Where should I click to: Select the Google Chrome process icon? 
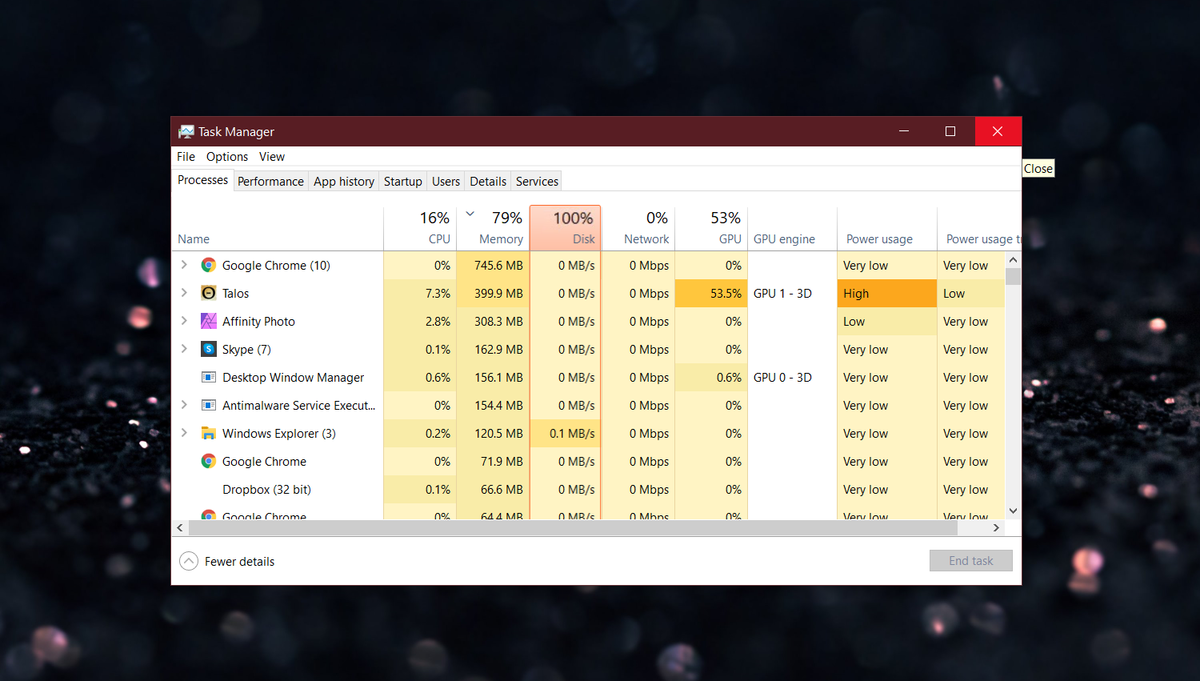pyautogui.click(x=208, y=265)
